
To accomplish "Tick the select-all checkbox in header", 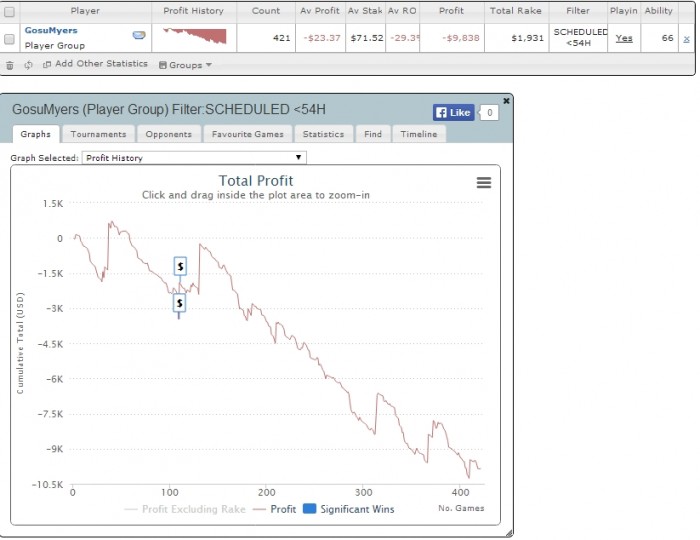I will click(x=9, y=12).
